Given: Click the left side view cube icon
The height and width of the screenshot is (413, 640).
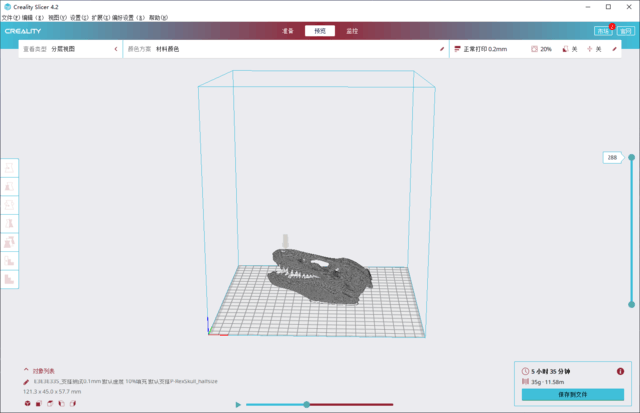Looking at the screenshot, I should 61,404.
